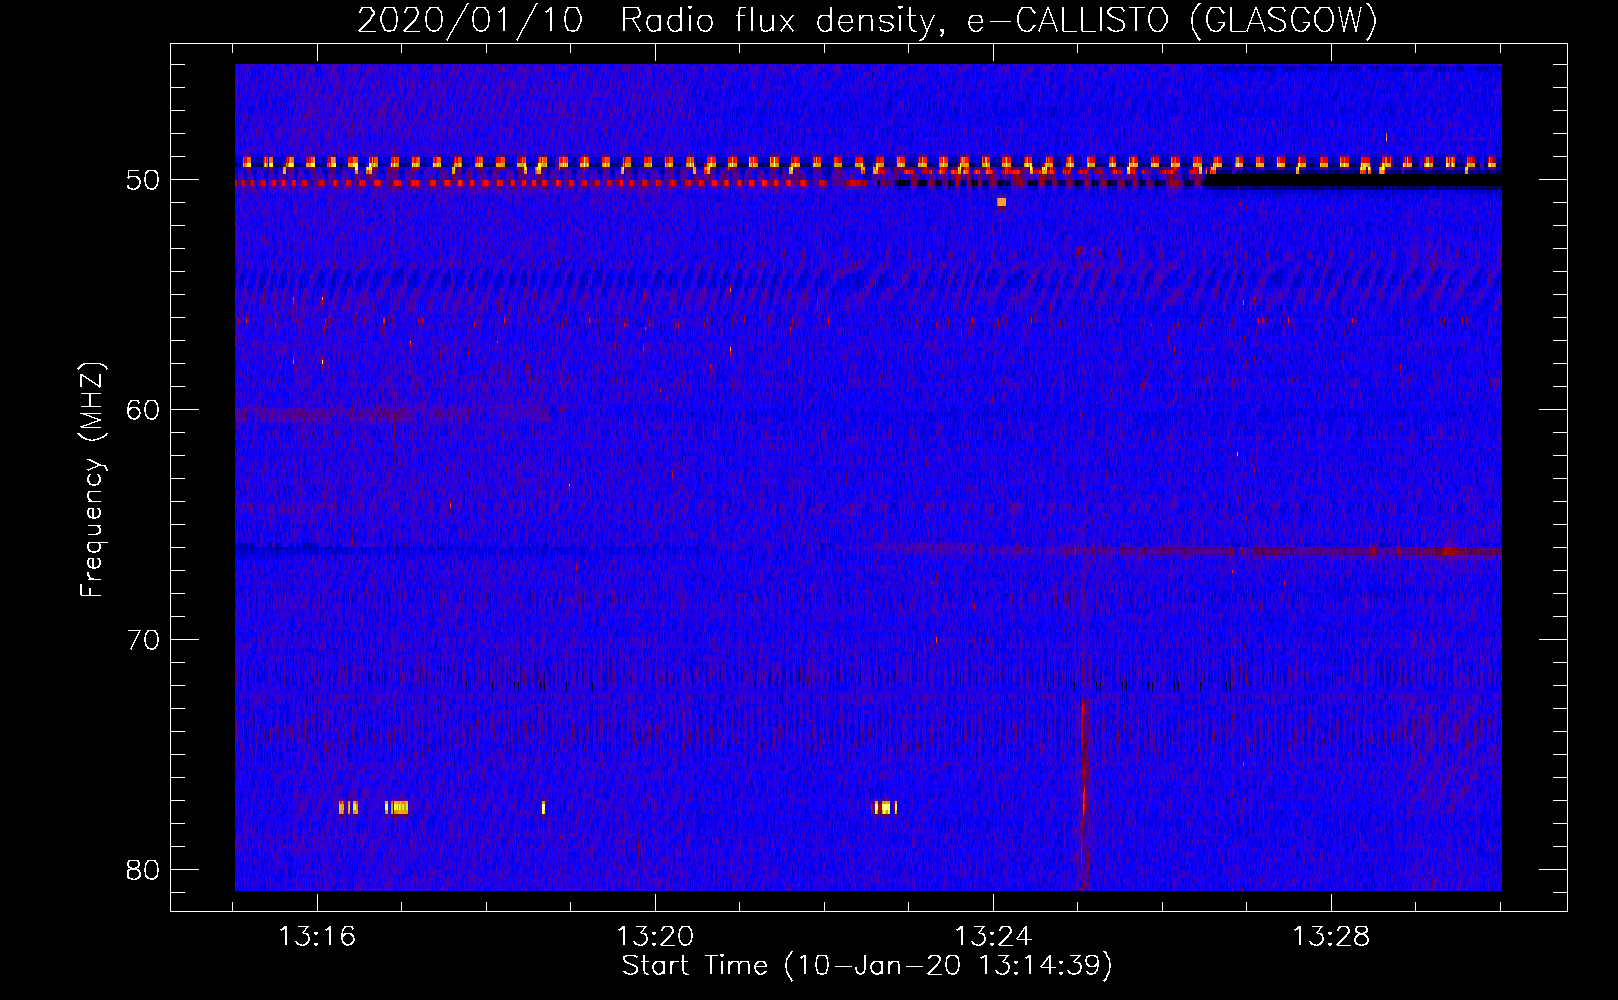Click the 70 MHz frequency tick label
Viewport: 1618px width, 1000px height.
(x=143, y=640)
